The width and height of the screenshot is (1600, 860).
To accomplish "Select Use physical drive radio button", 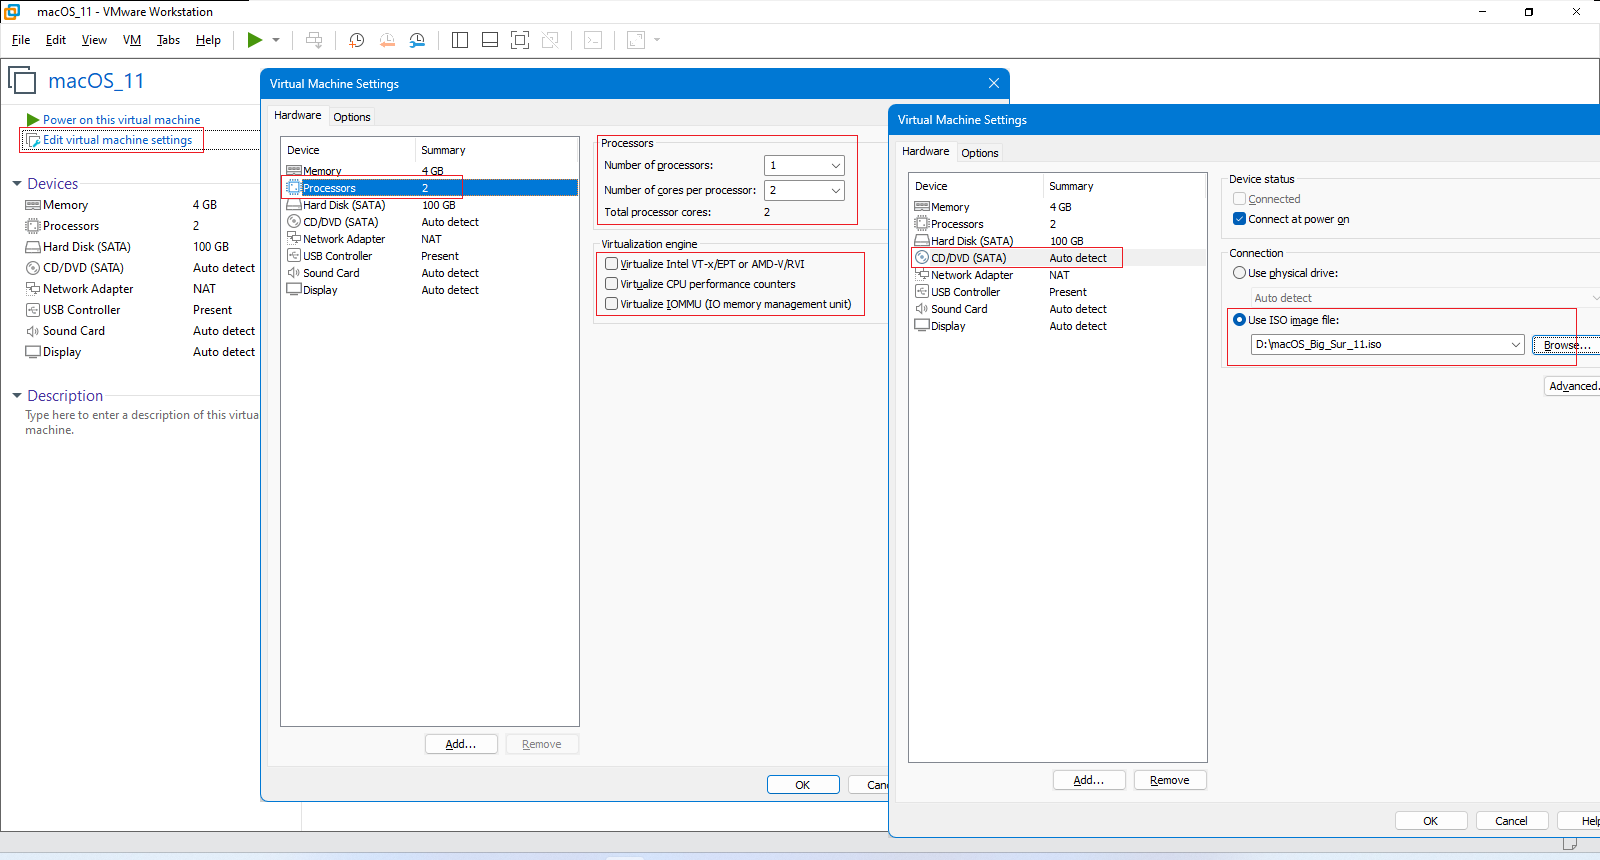I will [x=1239, y=273].
